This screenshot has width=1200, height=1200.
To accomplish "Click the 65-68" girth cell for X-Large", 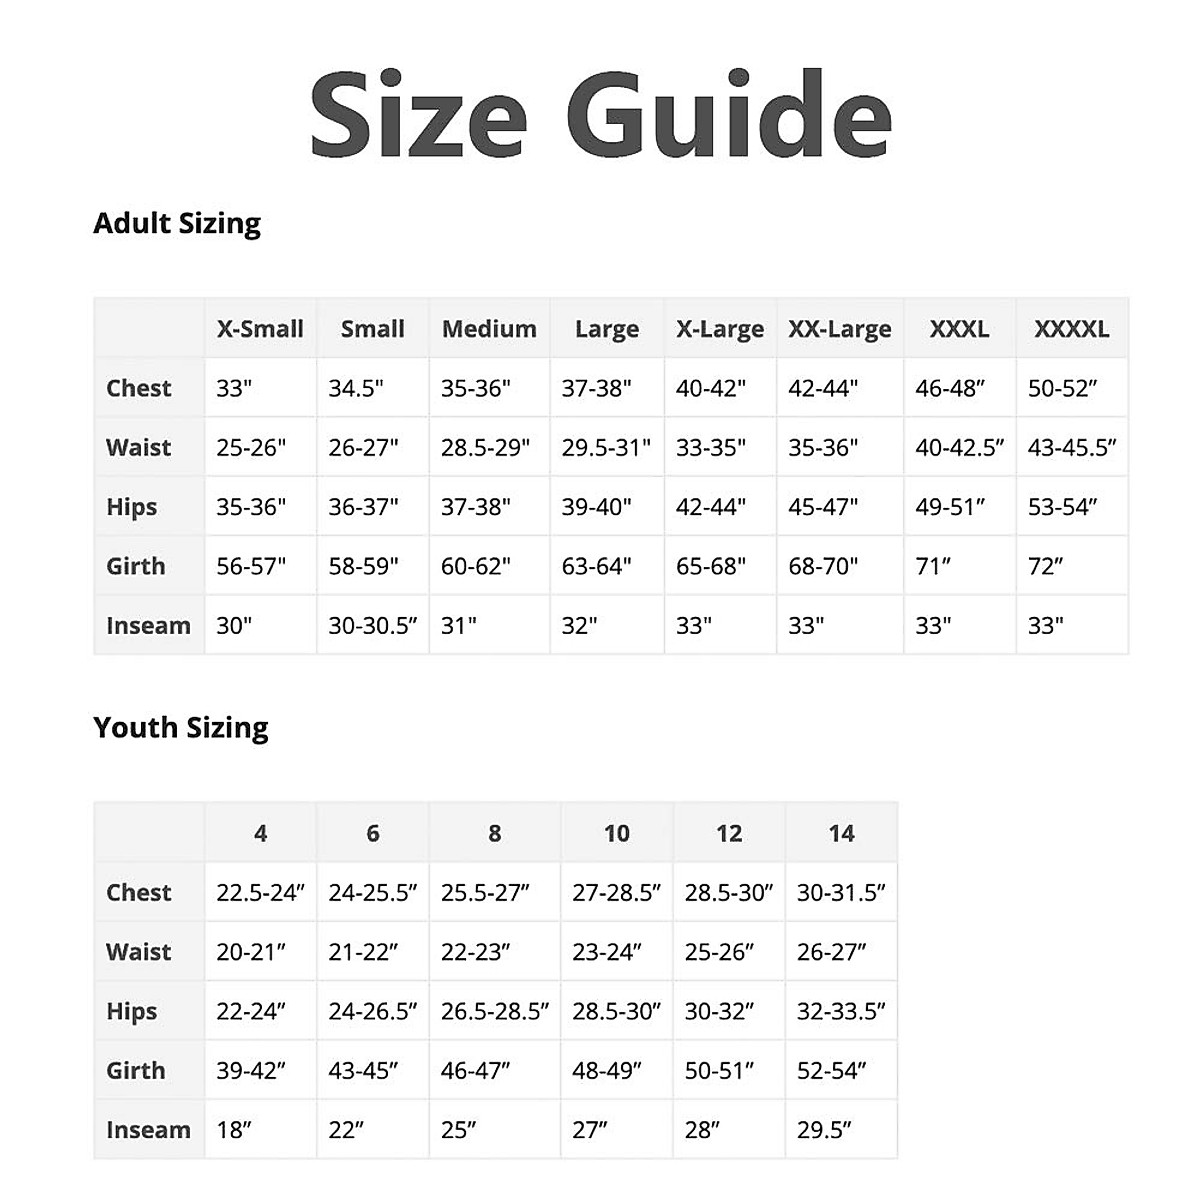I will click(x=711, y=566).
